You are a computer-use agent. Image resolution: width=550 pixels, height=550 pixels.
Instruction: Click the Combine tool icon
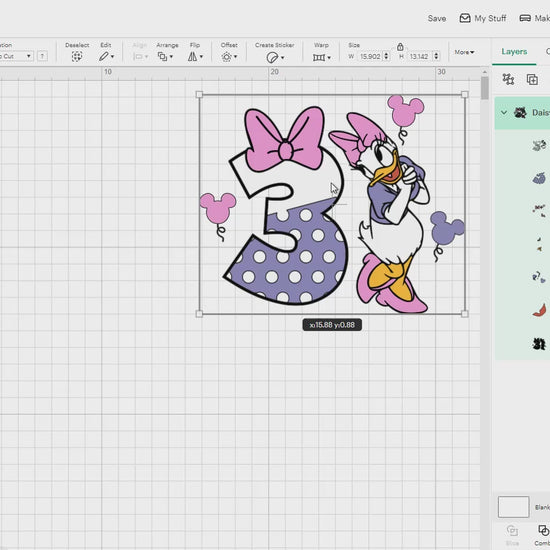543,530
